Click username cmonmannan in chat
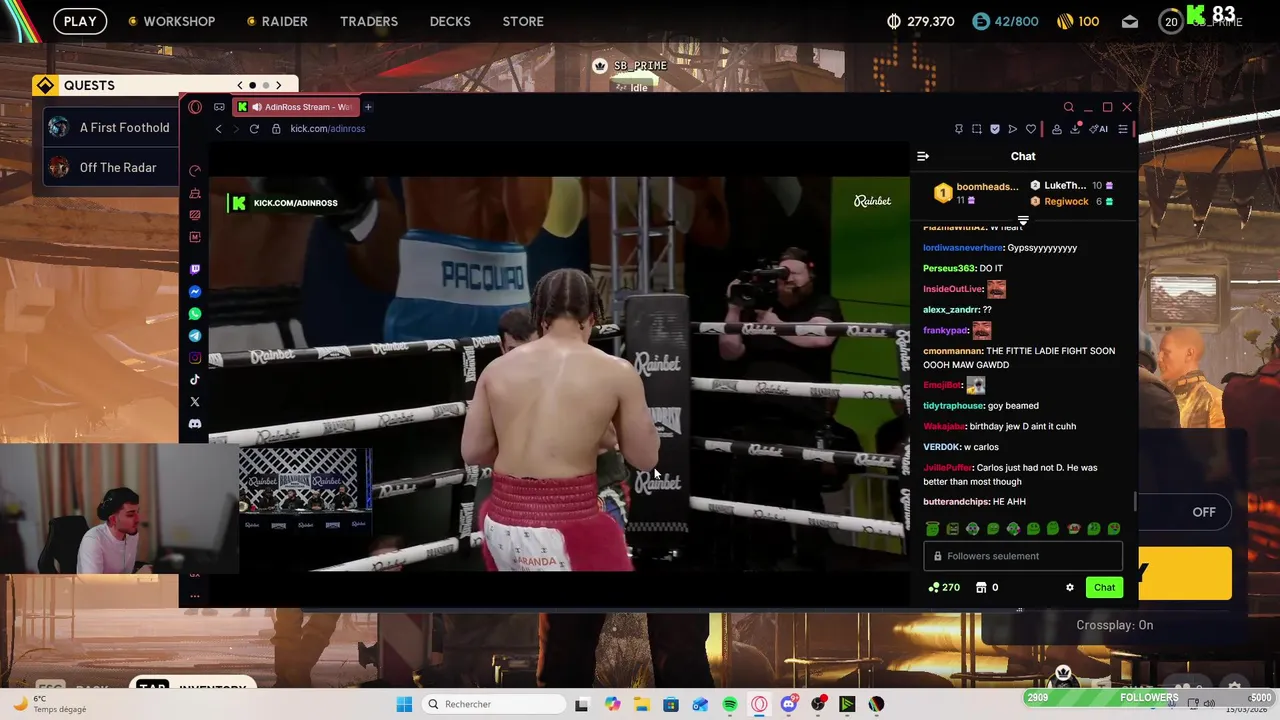 952,351
